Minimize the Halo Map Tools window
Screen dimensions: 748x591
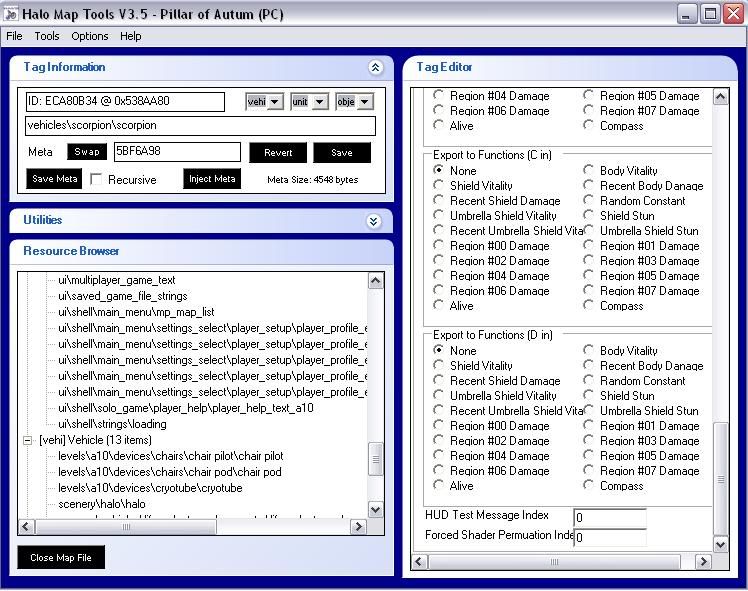coord(686,14)
